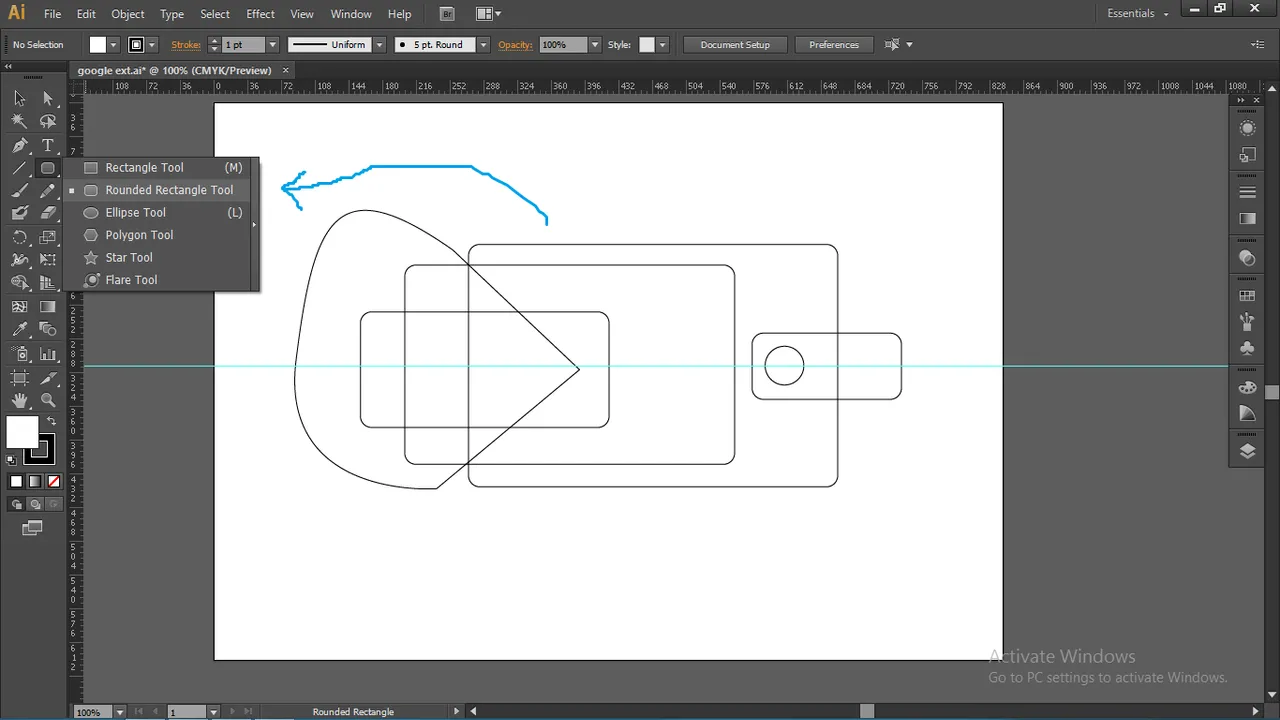Set paint to None
The width and height of the screenshot is (1280, 720).
click(x=54, y=481)
